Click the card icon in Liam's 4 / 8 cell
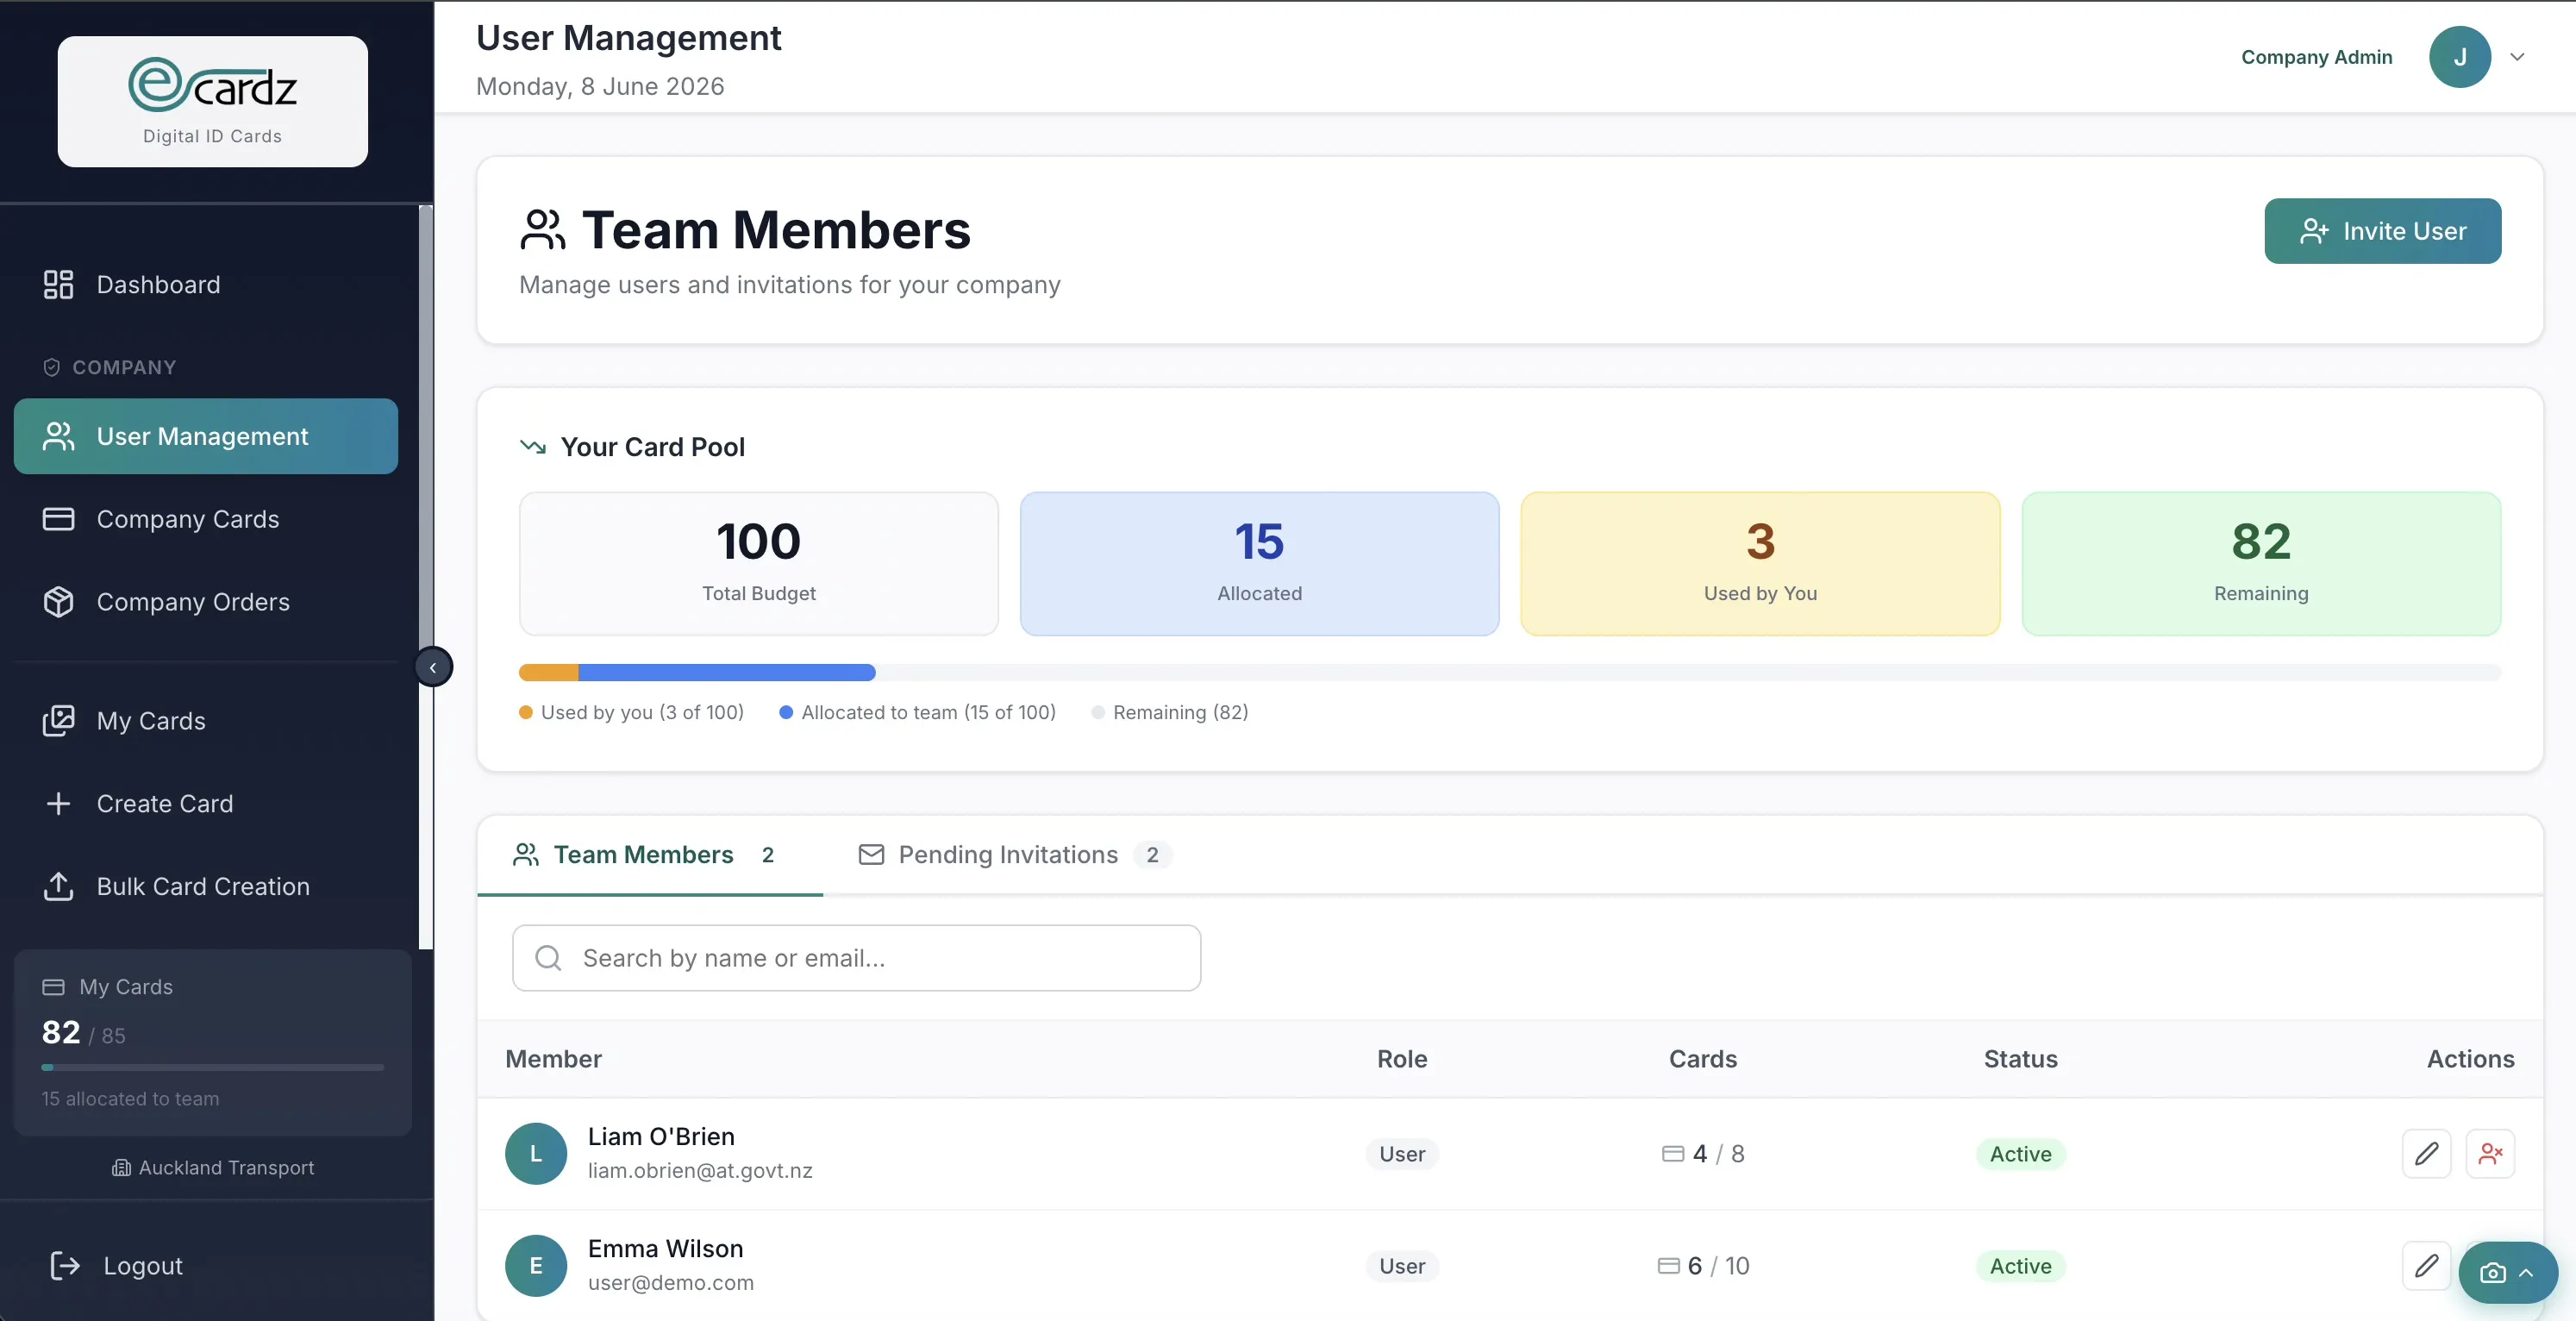The image size is (2576, 1321). tap(1673, 1154)
